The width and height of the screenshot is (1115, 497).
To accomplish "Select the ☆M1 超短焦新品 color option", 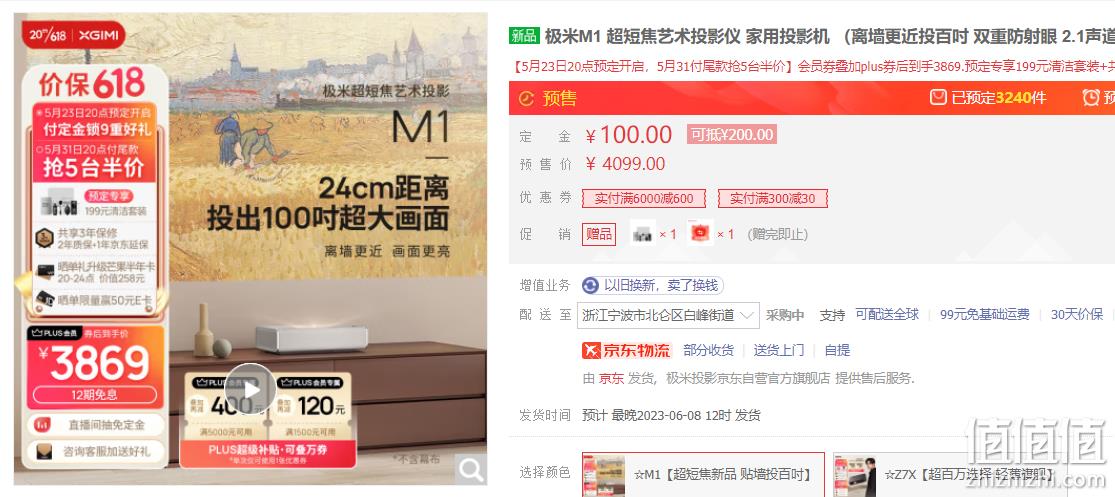I will [703, 474].
